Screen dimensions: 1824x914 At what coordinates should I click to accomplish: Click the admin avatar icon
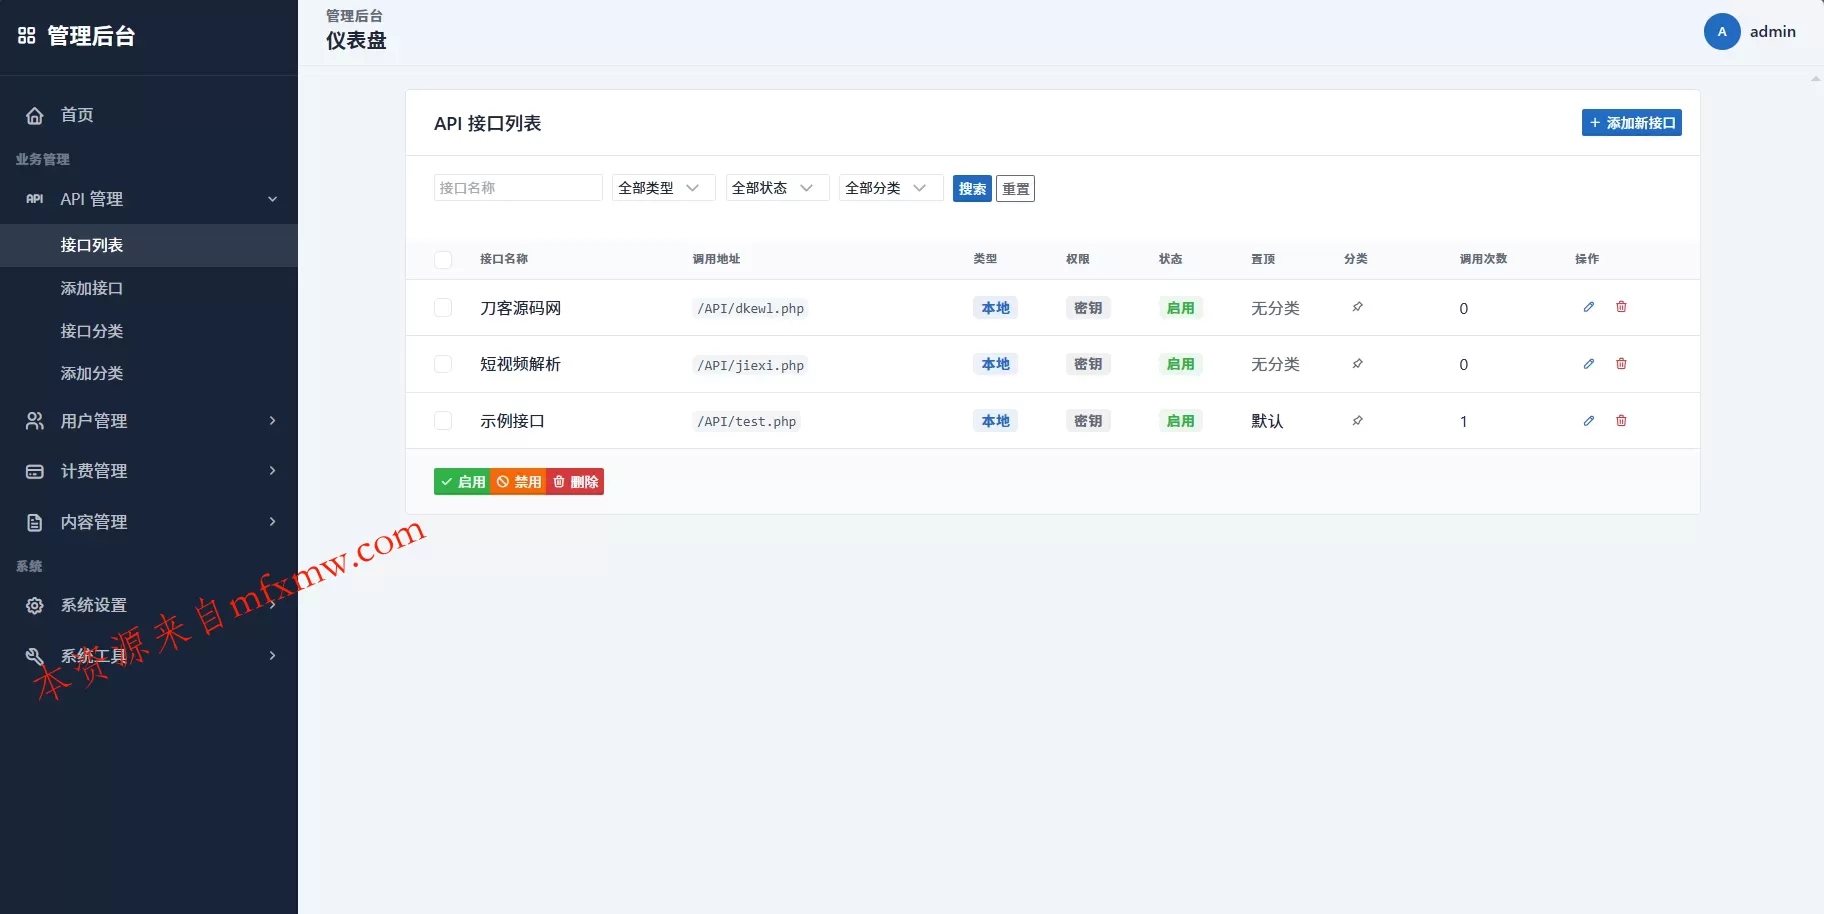click(1722, 32)
